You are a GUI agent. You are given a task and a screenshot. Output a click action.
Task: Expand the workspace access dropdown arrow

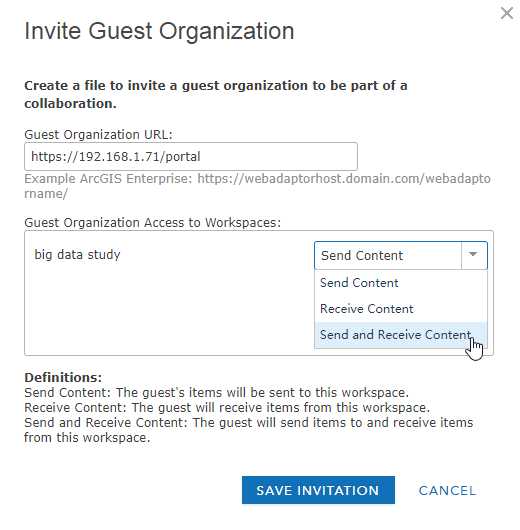click(x=473, y=255)
